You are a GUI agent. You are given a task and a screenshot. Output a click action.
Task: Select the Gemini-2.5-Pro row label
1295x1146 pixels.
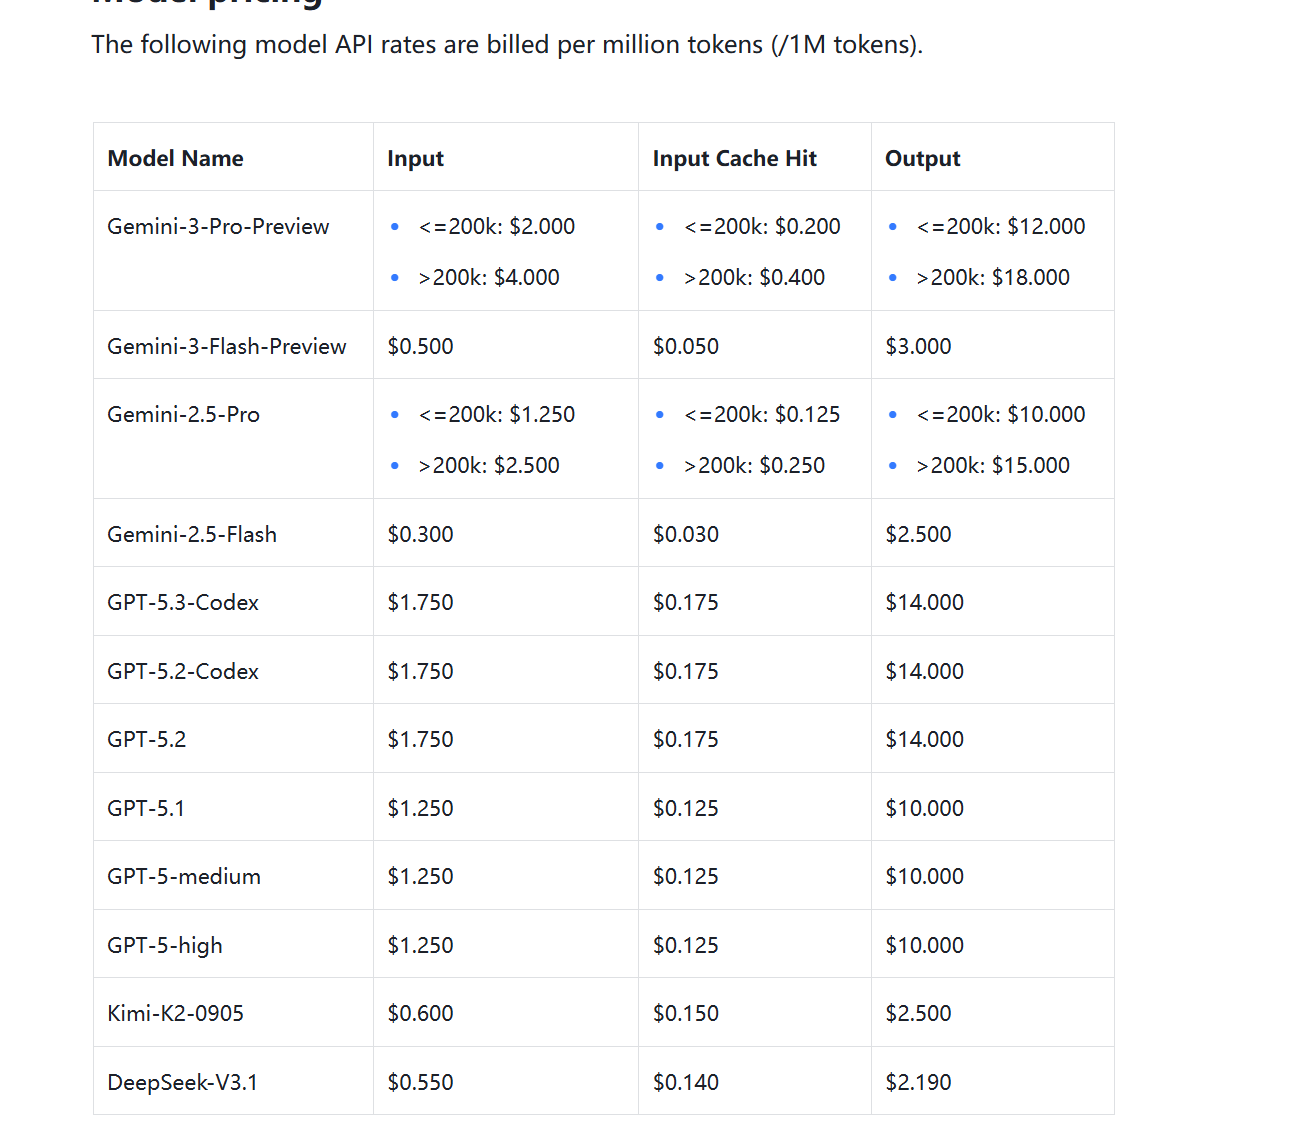coord(183,414)
